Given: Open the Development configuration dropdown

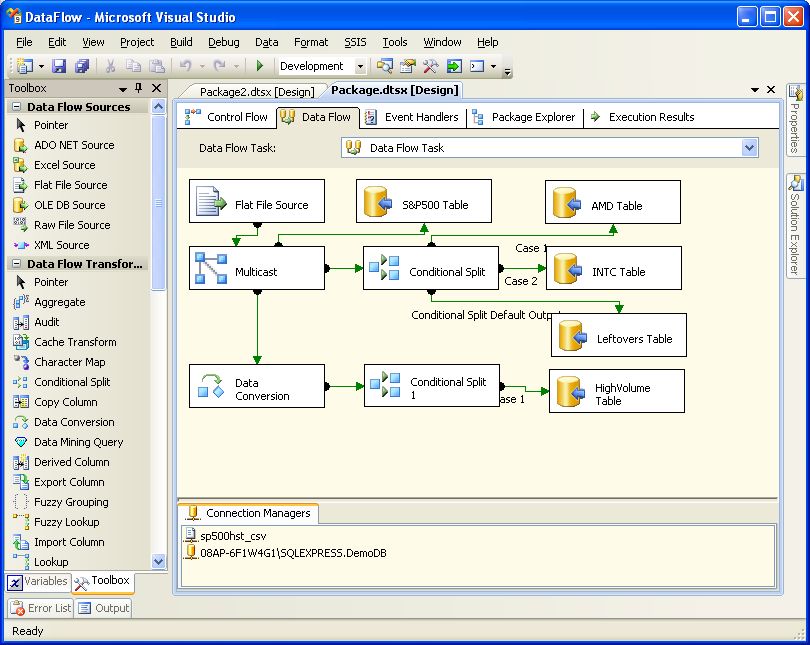Looking at the screenshot, I should 360,66.
